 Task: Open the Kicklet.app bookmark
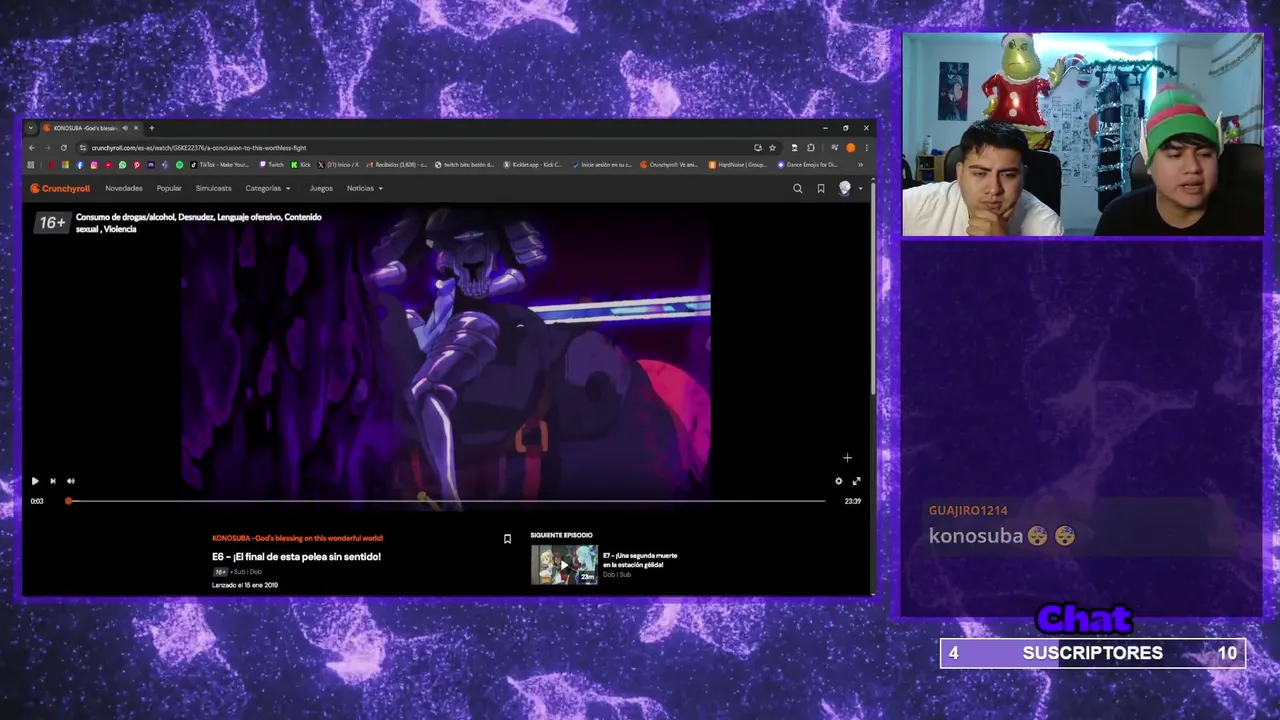(x=533, y=165)
